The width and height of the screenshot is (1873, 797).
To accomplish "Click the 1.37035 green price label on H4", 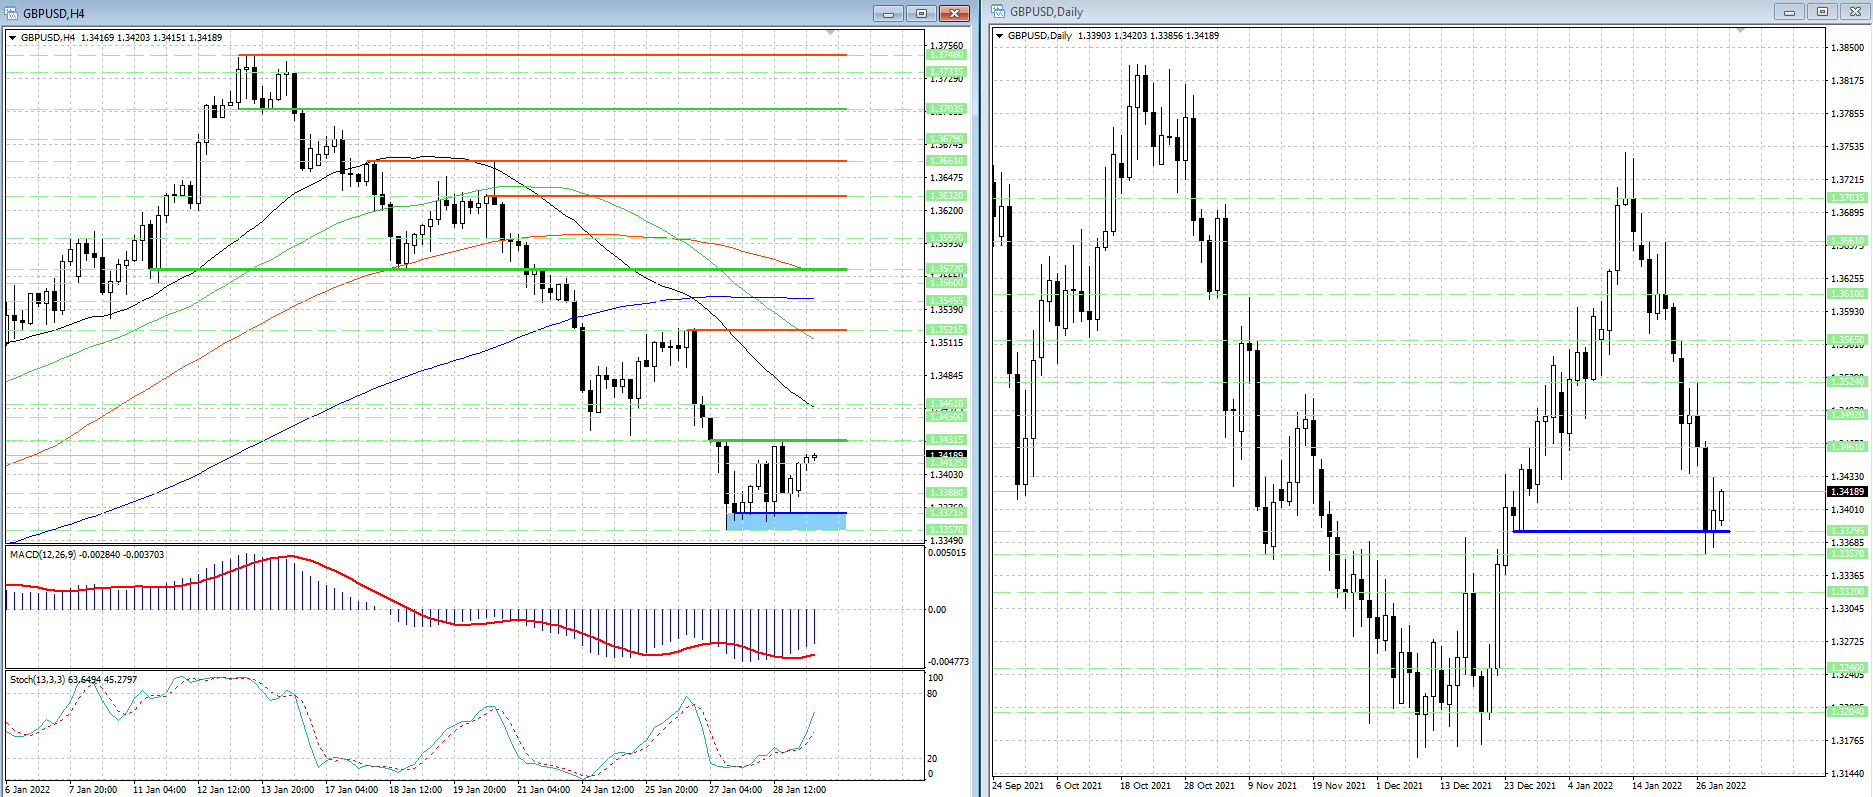I will 946,109.
